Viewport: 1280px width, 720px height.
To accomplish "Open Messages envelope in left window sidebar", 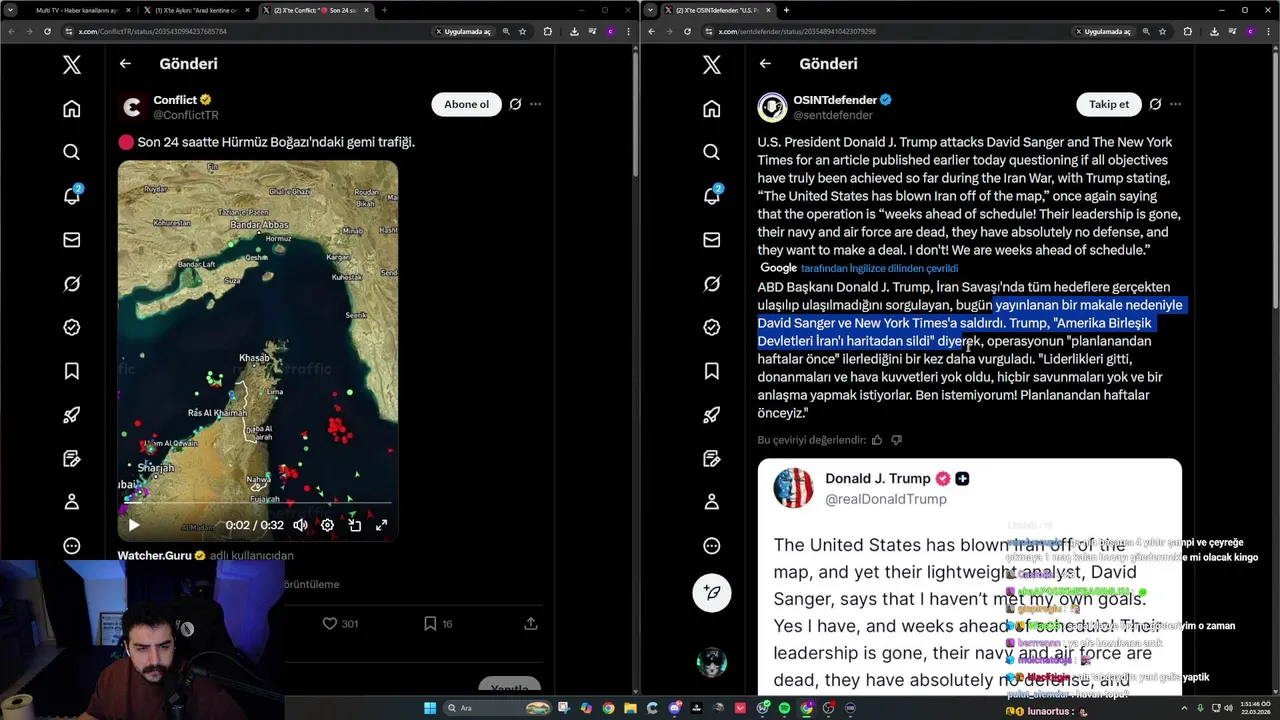I will 71,240.
